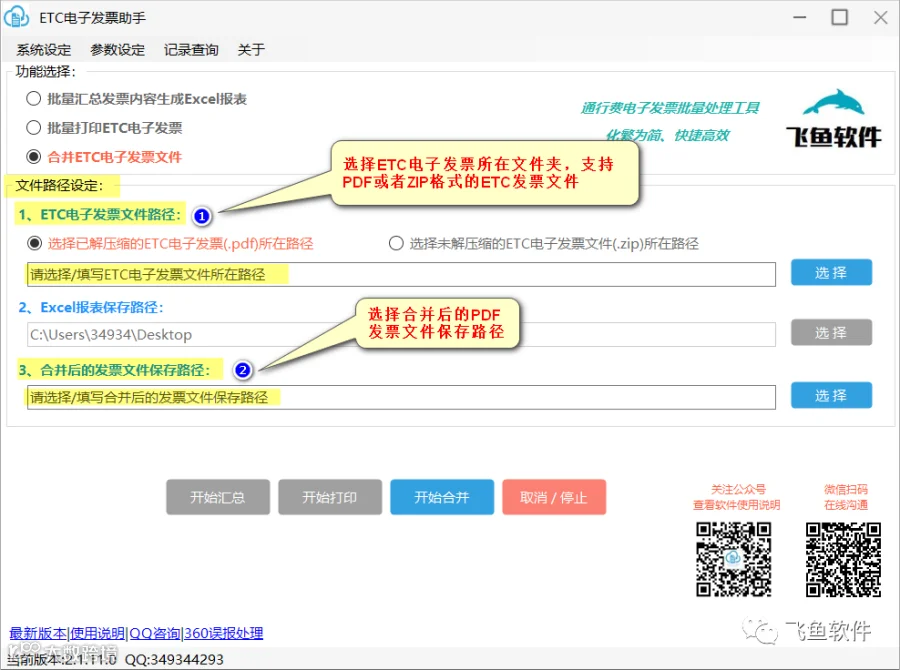This screenshot has width=900, height=670.
Task: Maximize the ETC电子发票助手 window
Action: (x=840, y=17)
